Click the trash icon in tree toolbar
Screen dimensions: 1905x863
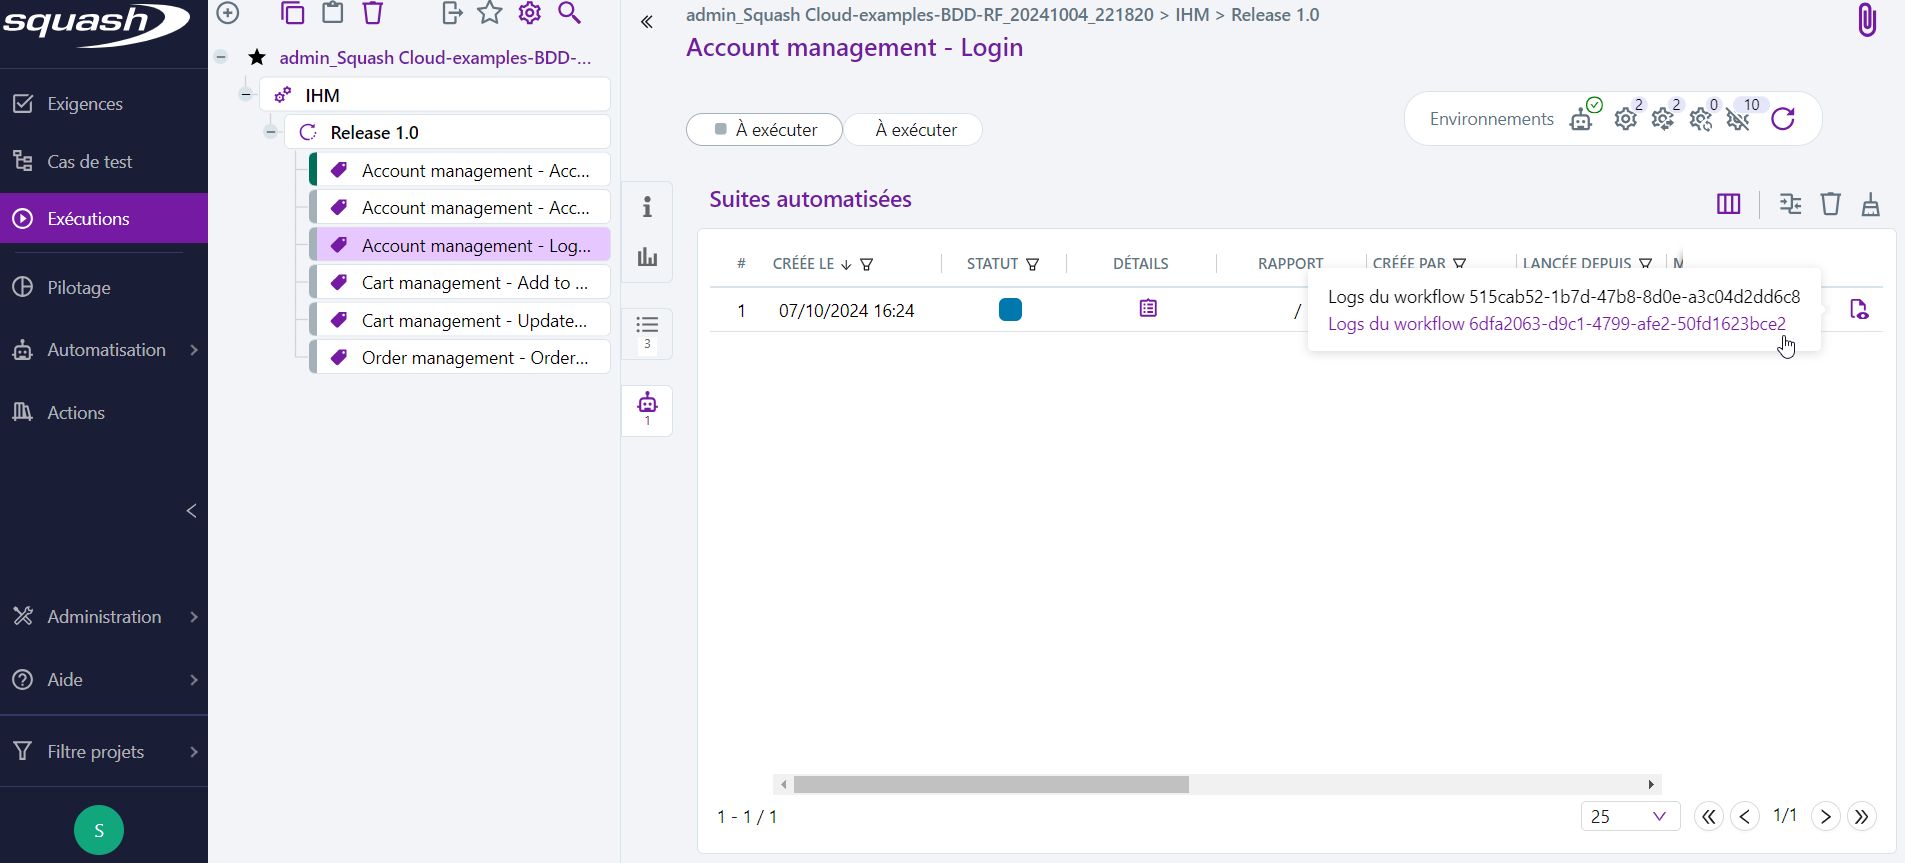click(x=373, y=13)
